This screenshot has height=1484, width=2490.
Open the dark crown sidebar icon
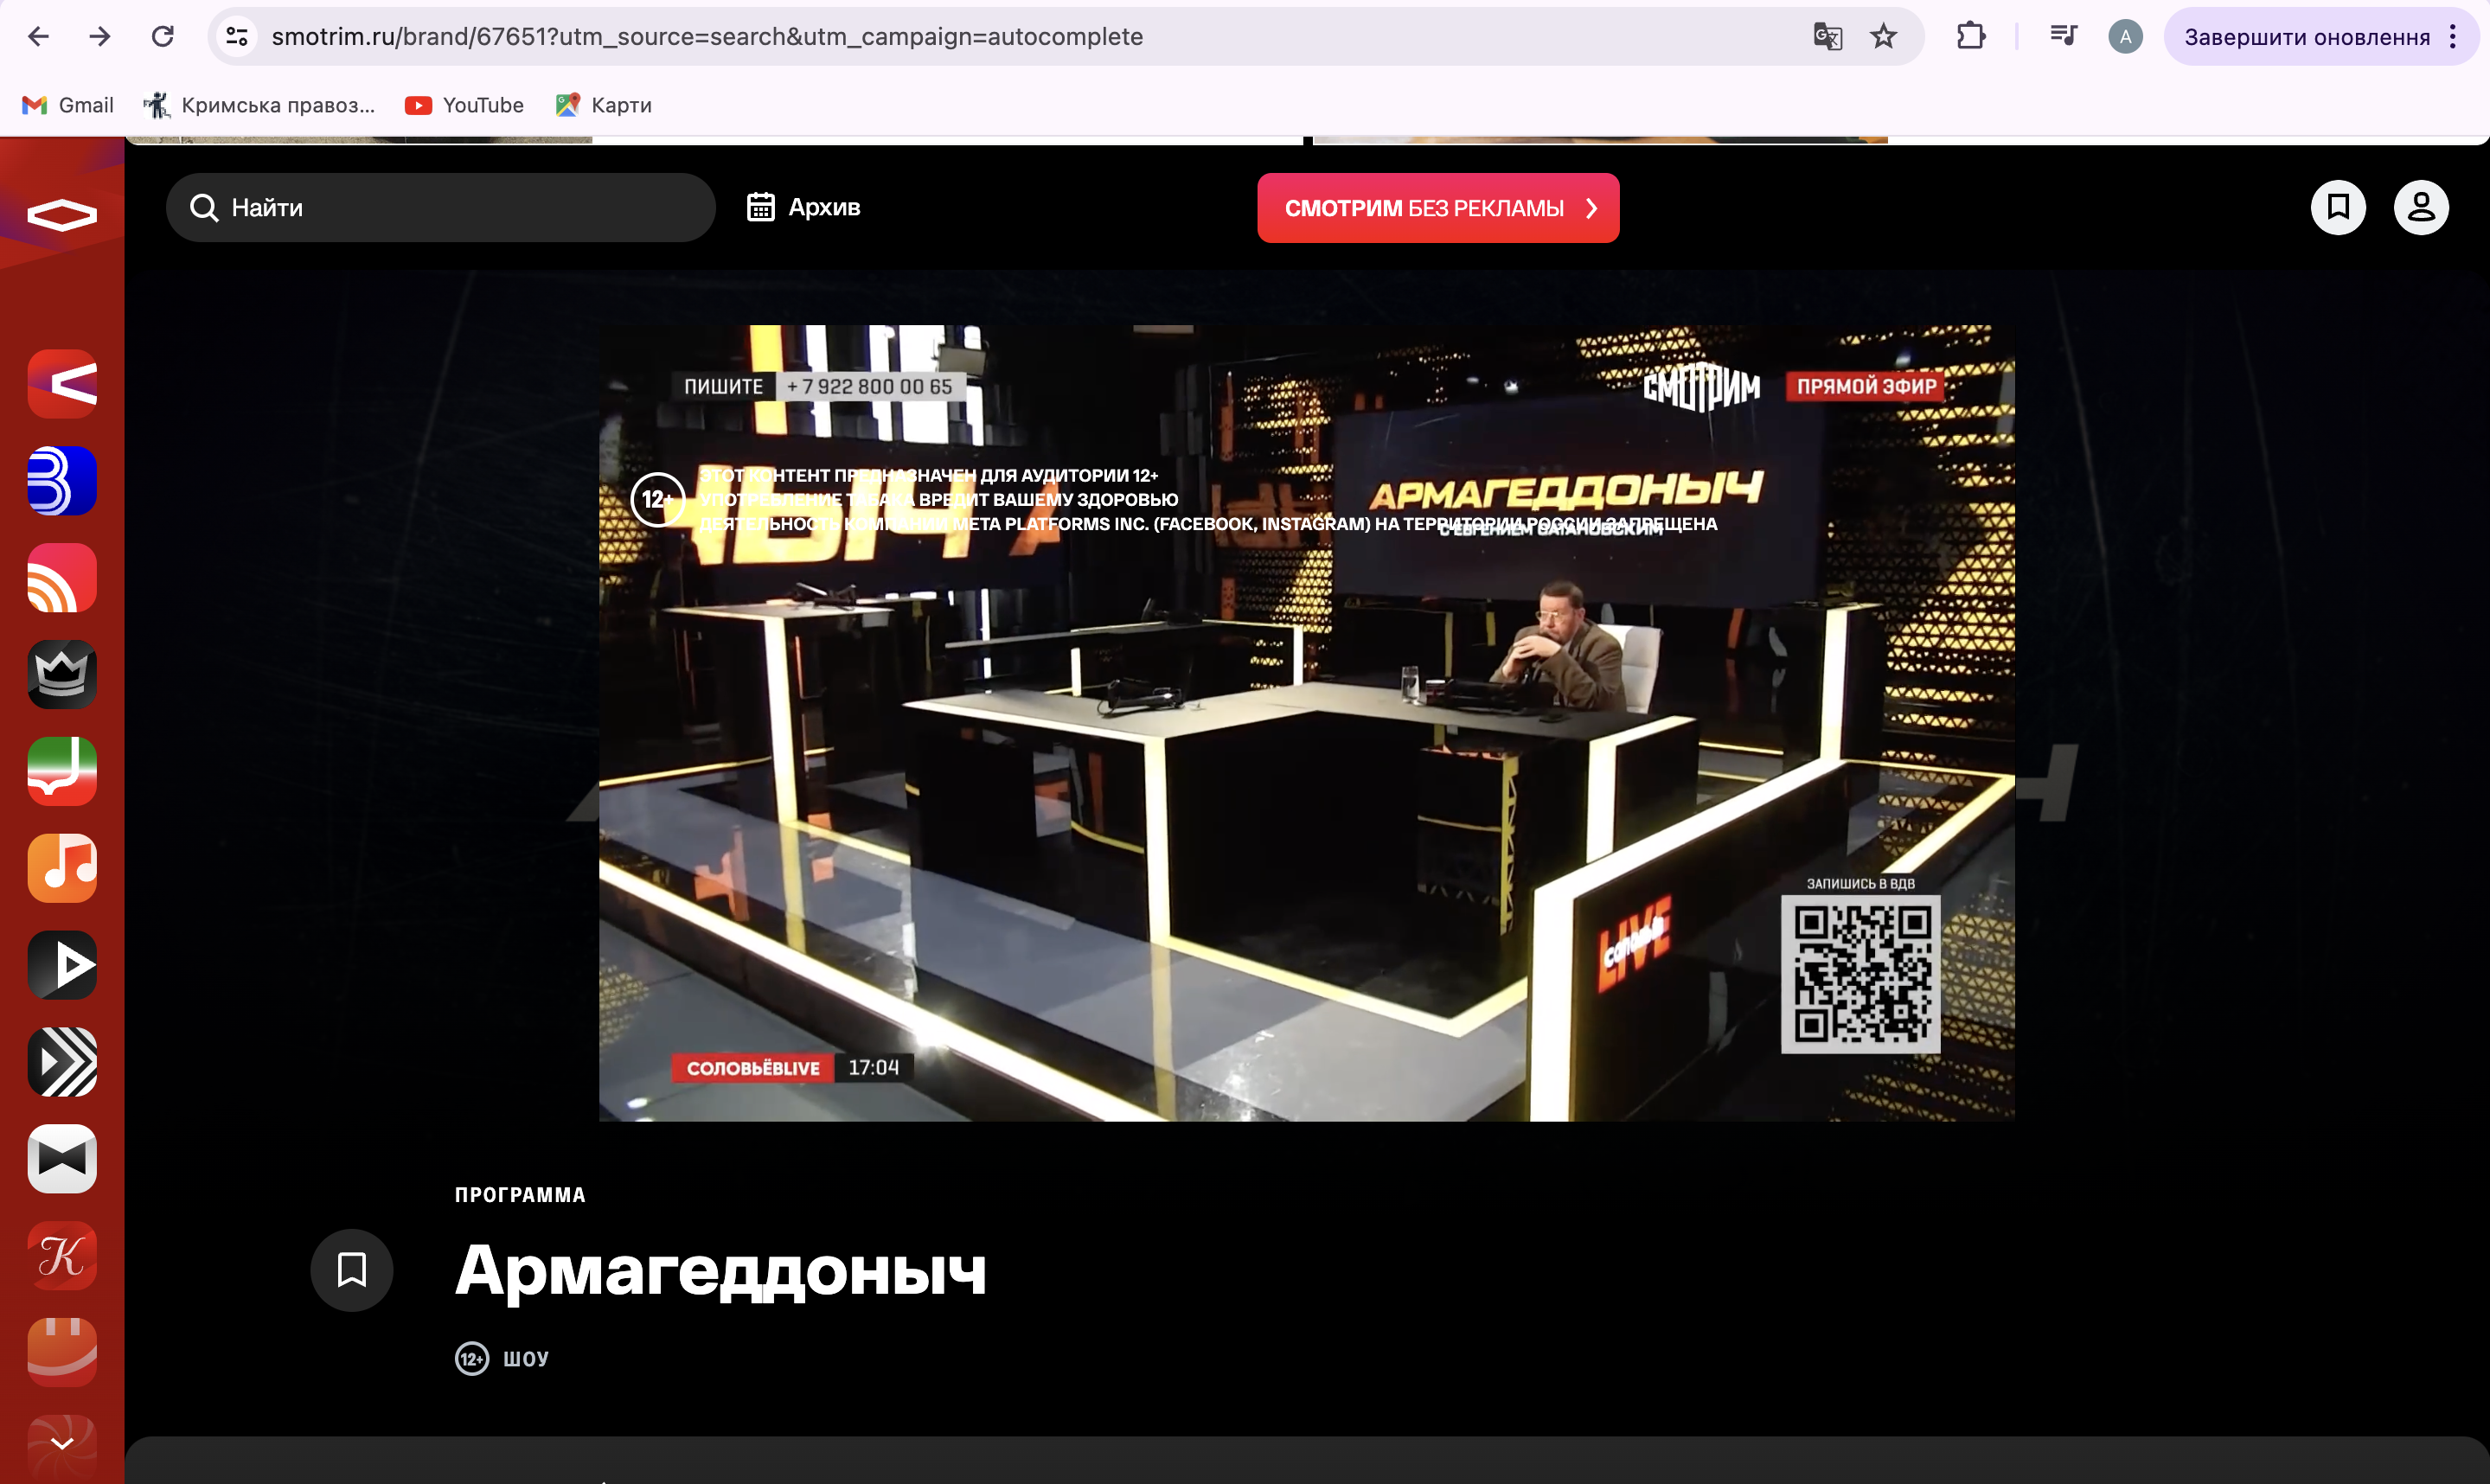(62, 674)
